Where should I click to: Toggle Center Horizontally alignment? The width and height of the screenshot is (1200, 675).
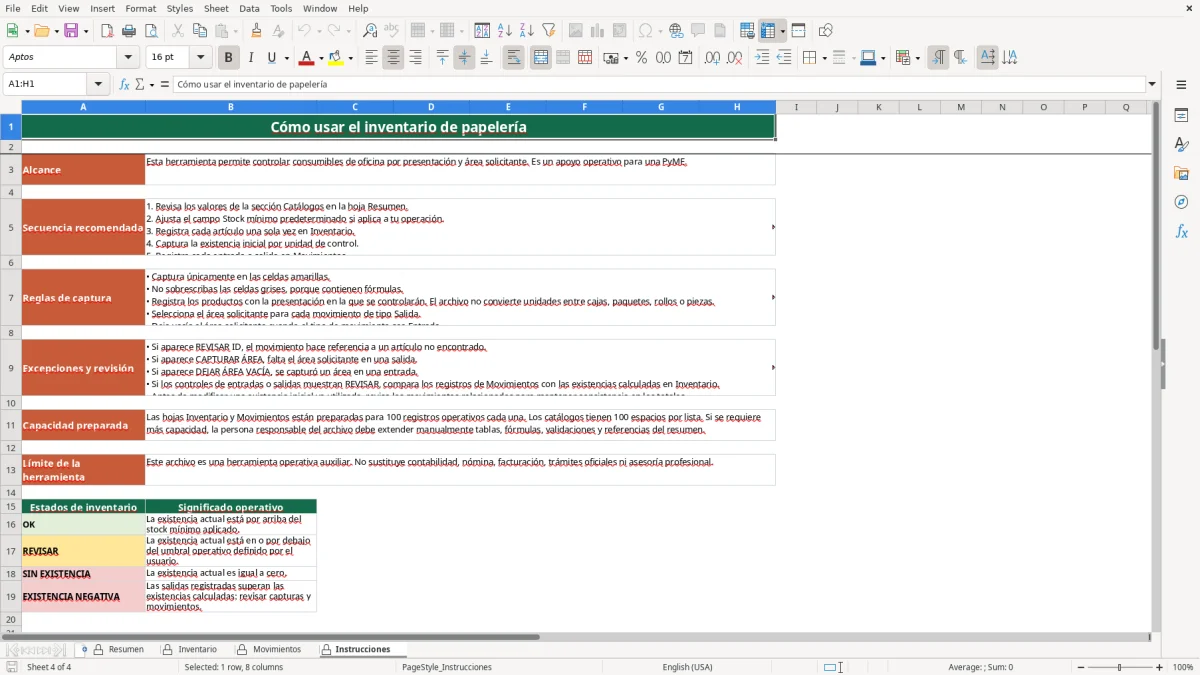tap(393, 58)
